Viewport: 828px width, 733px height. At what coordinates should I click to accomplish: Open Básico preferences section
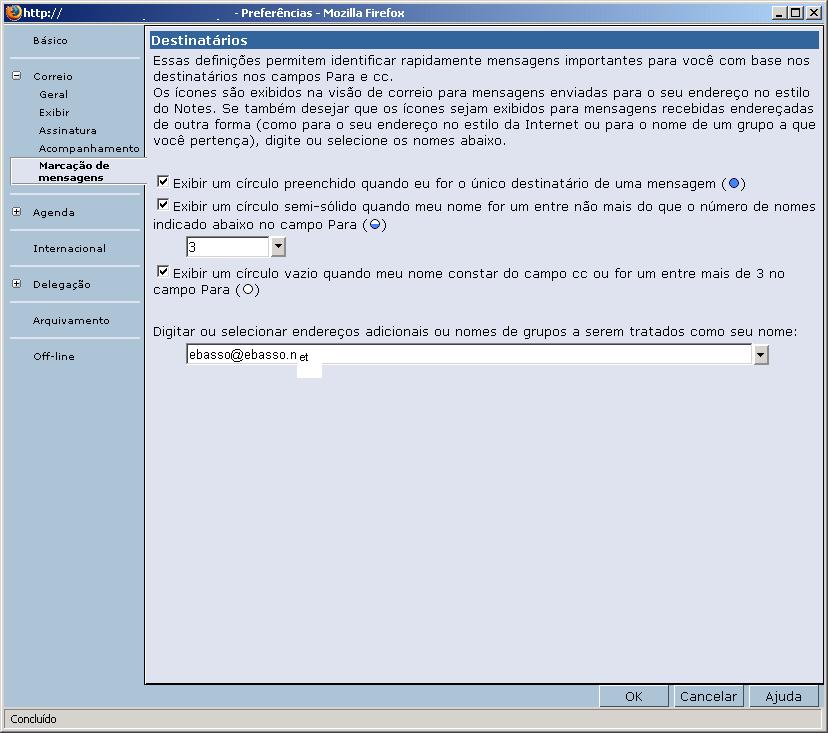(50, 41)
